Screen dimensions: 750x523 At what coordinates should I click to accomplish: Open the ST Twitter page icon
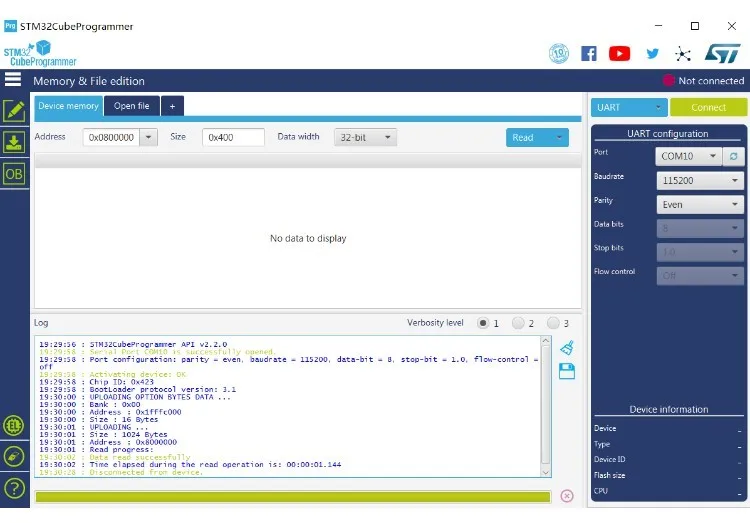(652, 54)
